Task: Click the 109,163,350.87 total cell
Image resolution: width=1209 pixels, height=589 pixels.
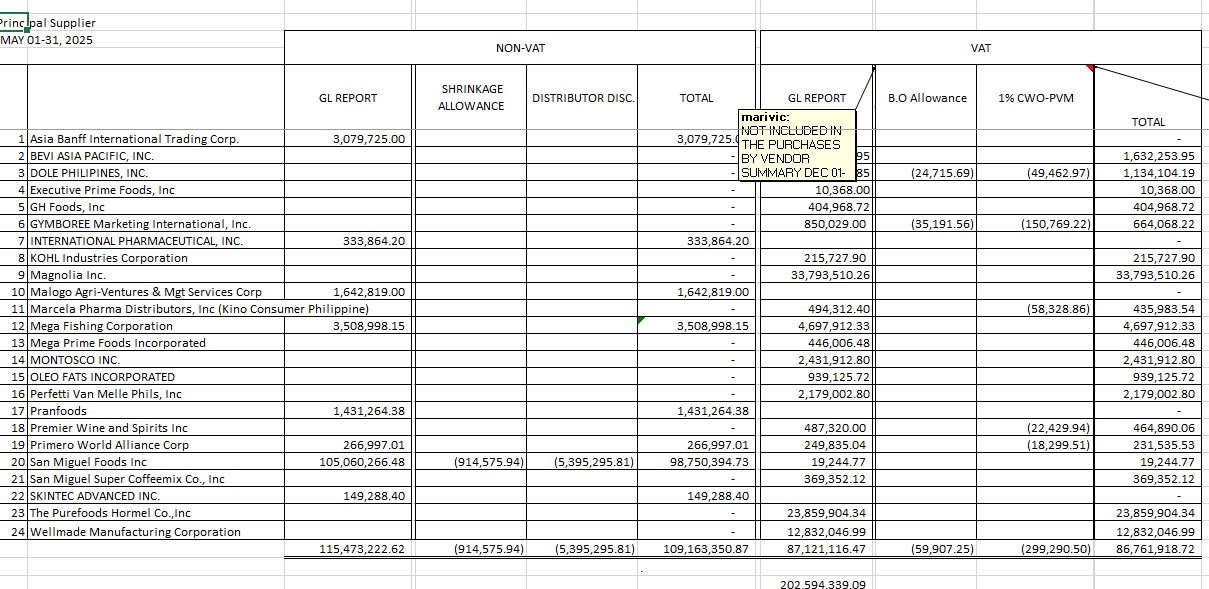Action: [696, 549]
